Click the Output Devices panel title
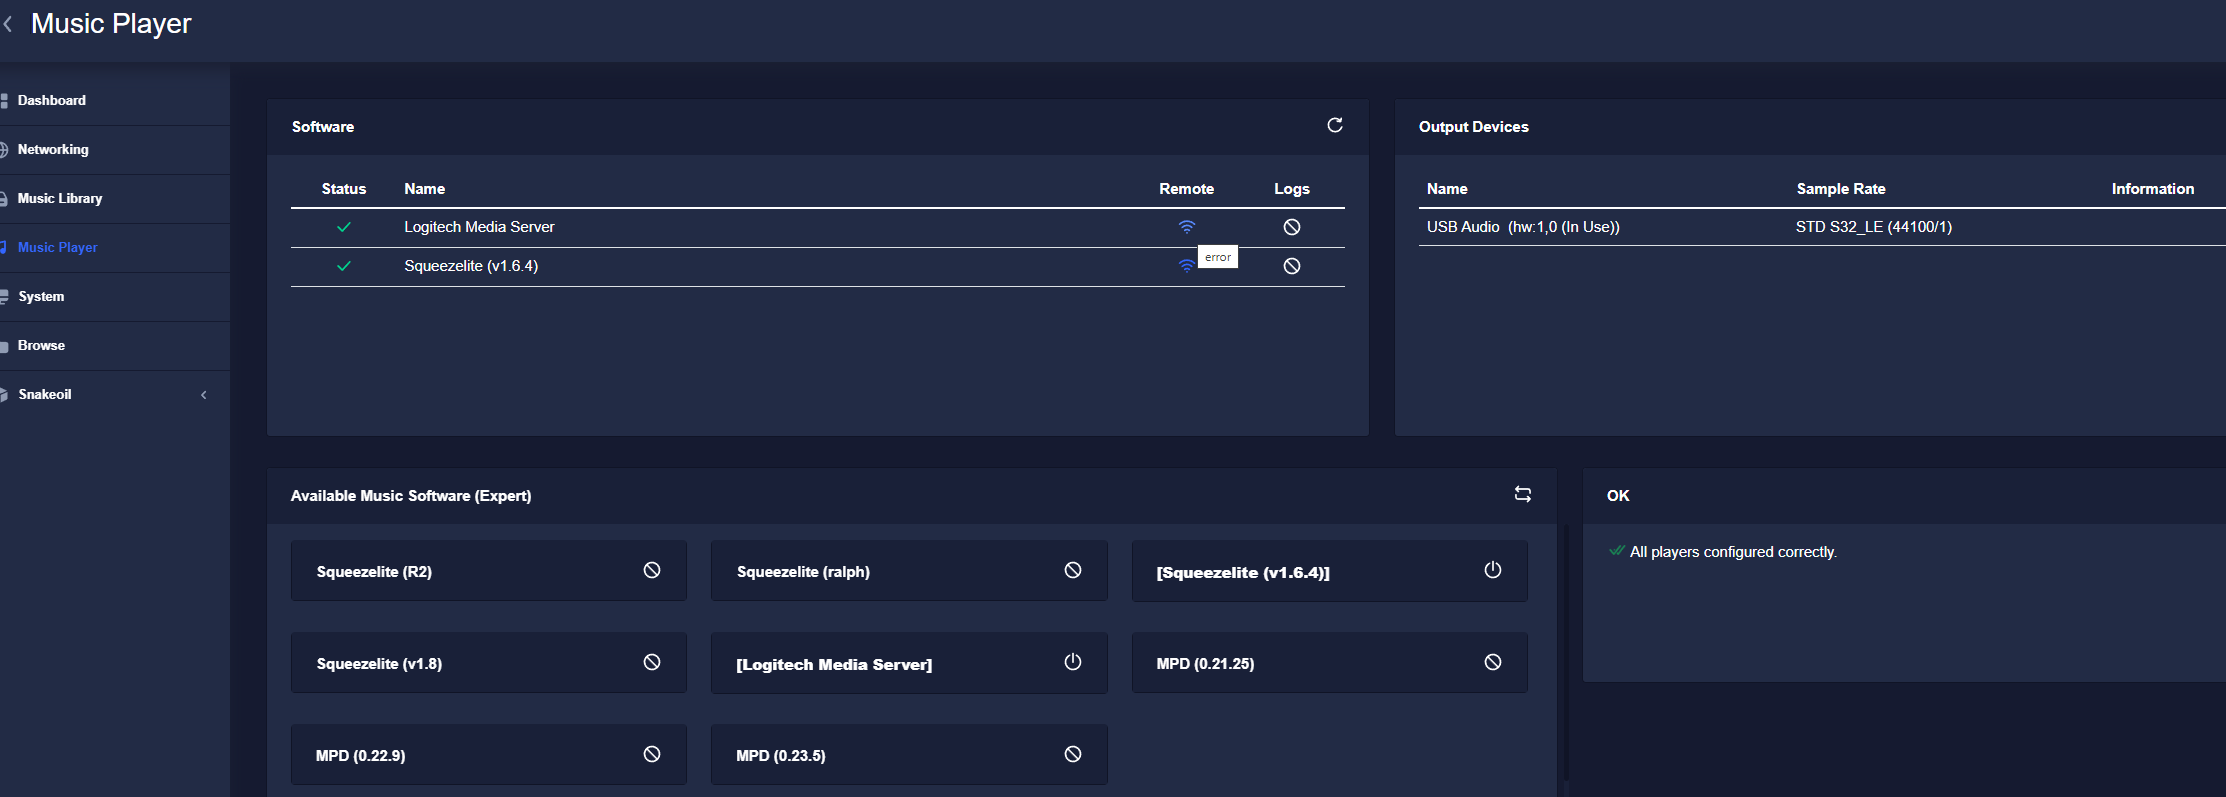2226x797 pixels. point(1474,127)
